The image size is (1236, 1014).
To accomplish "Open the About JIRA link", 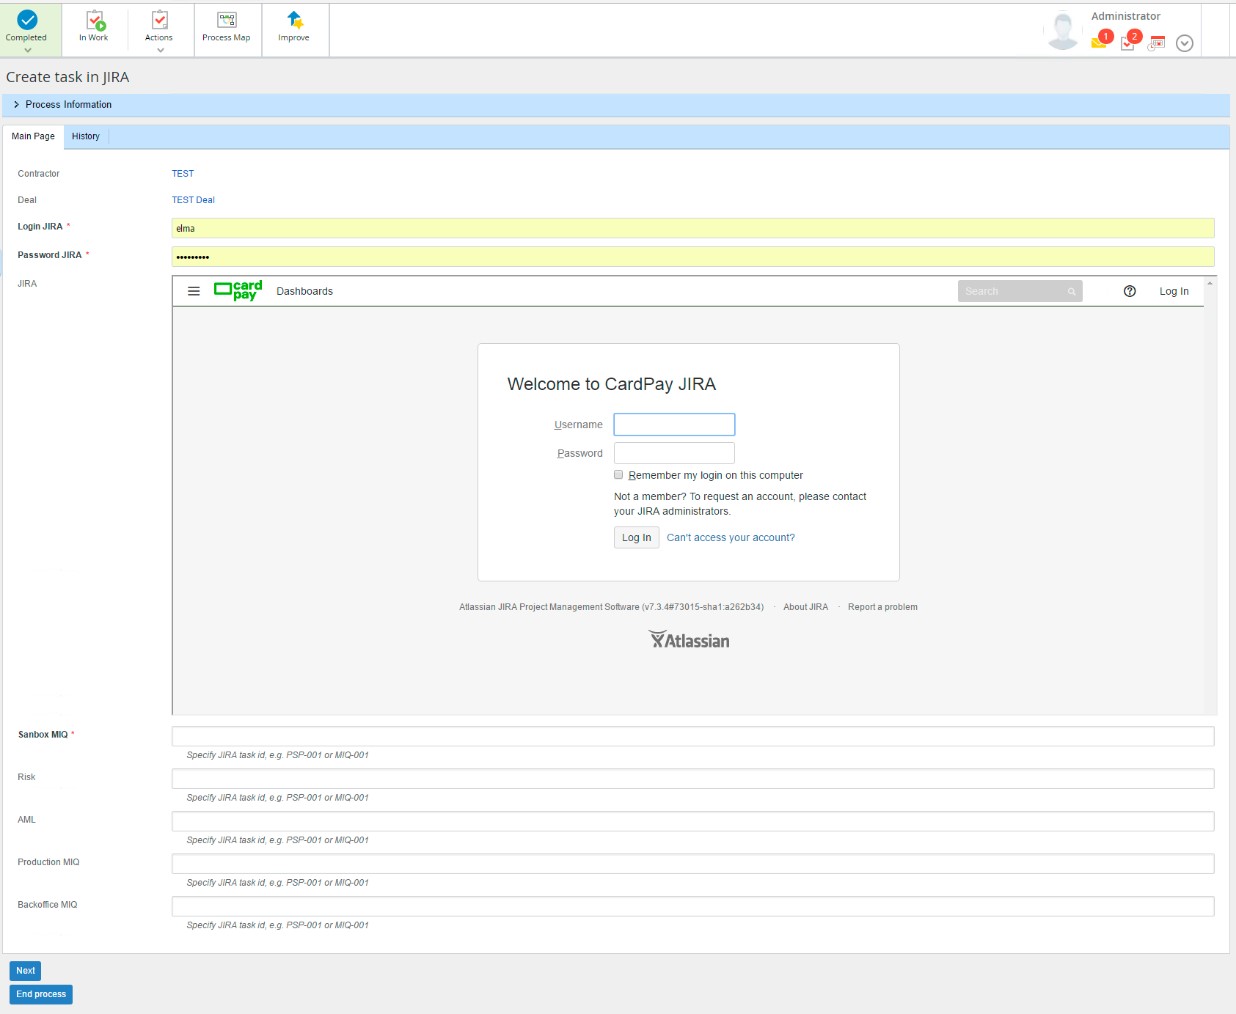I will (806, 607).
